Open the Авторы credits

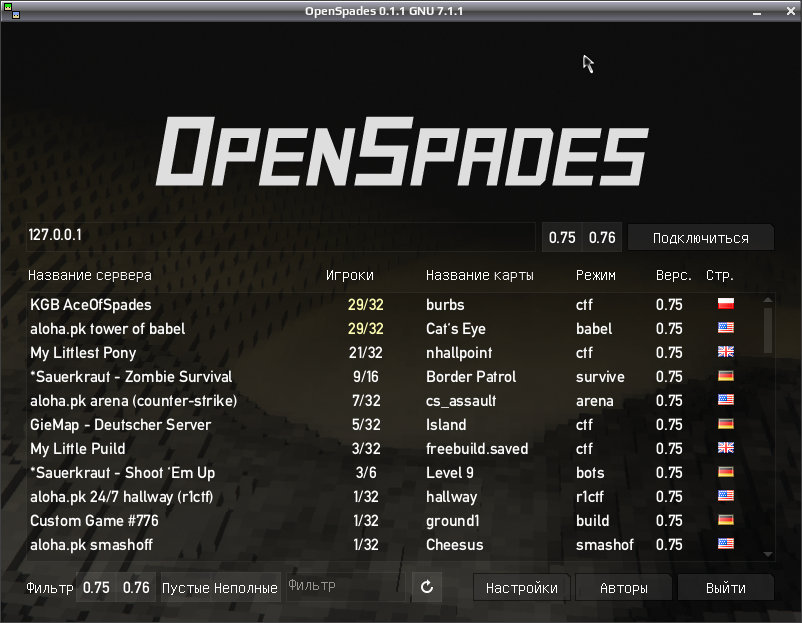623,588
